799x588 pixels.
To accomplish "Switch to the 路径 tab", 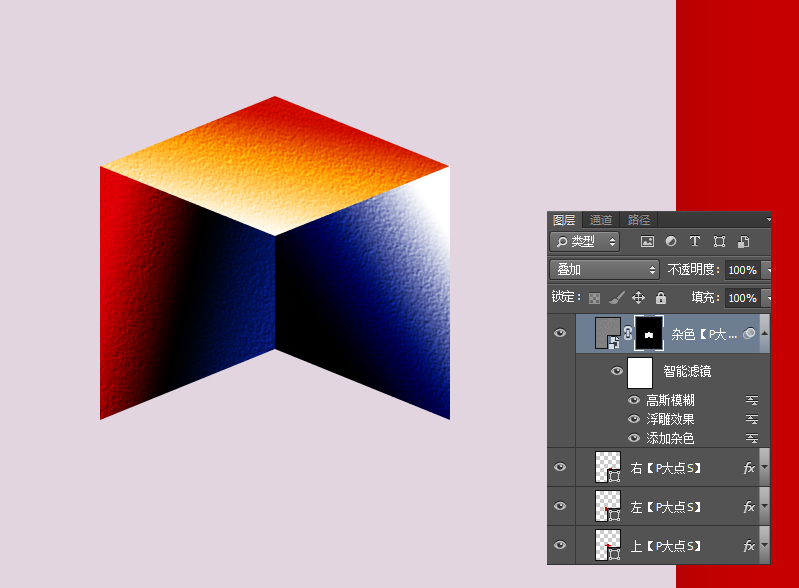I will tap(638, 220).
